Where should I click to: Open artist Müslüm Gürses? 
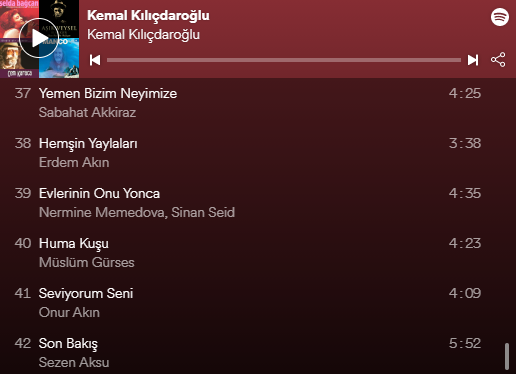[87, 263]
